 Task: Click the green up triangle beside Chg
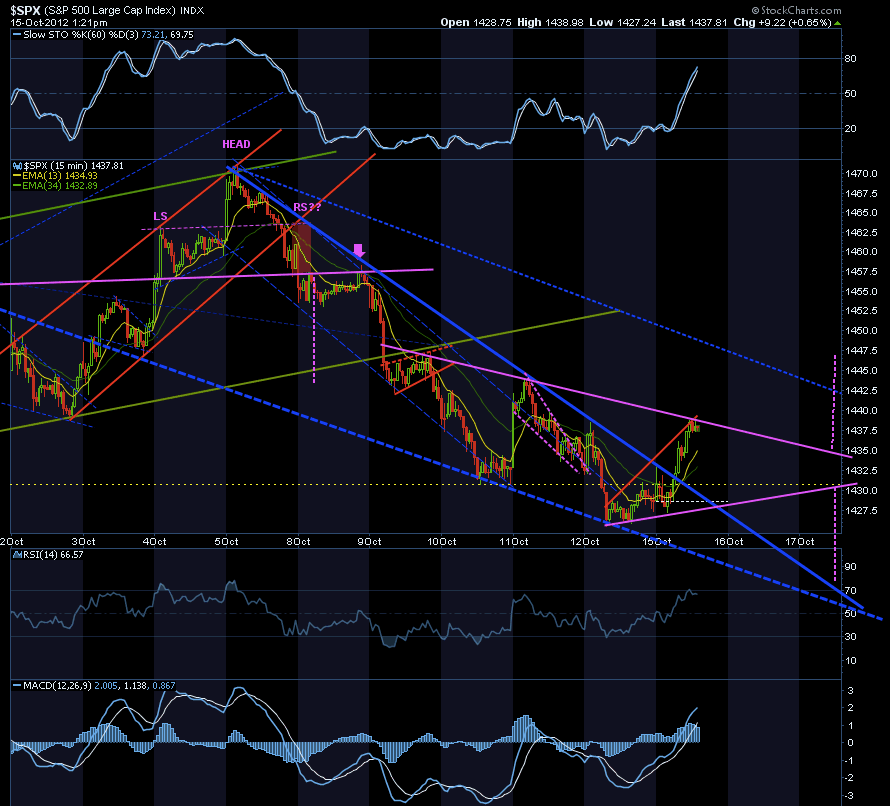pyautogui.click(x=838, y=23)
